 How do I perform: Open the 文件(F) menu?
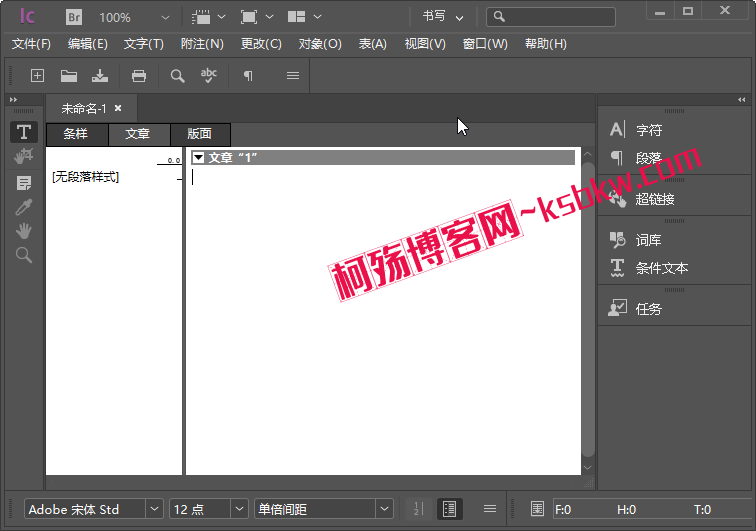point(31,44)
